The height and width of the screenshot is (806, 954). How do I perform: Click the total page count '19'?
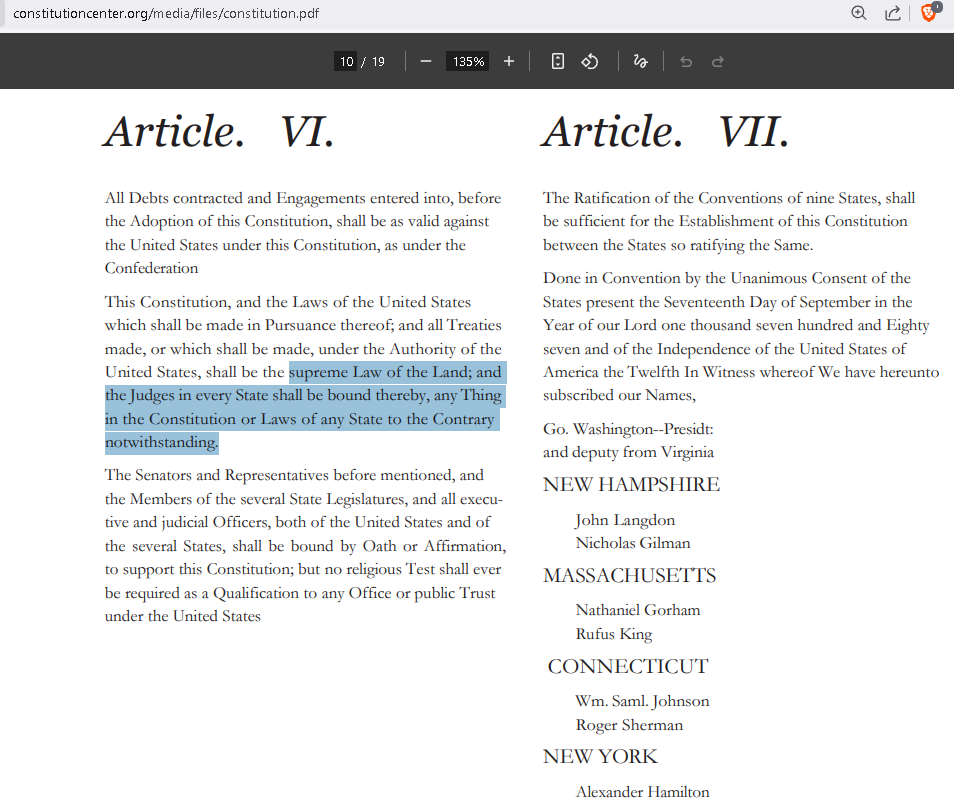tap(378, 61)
